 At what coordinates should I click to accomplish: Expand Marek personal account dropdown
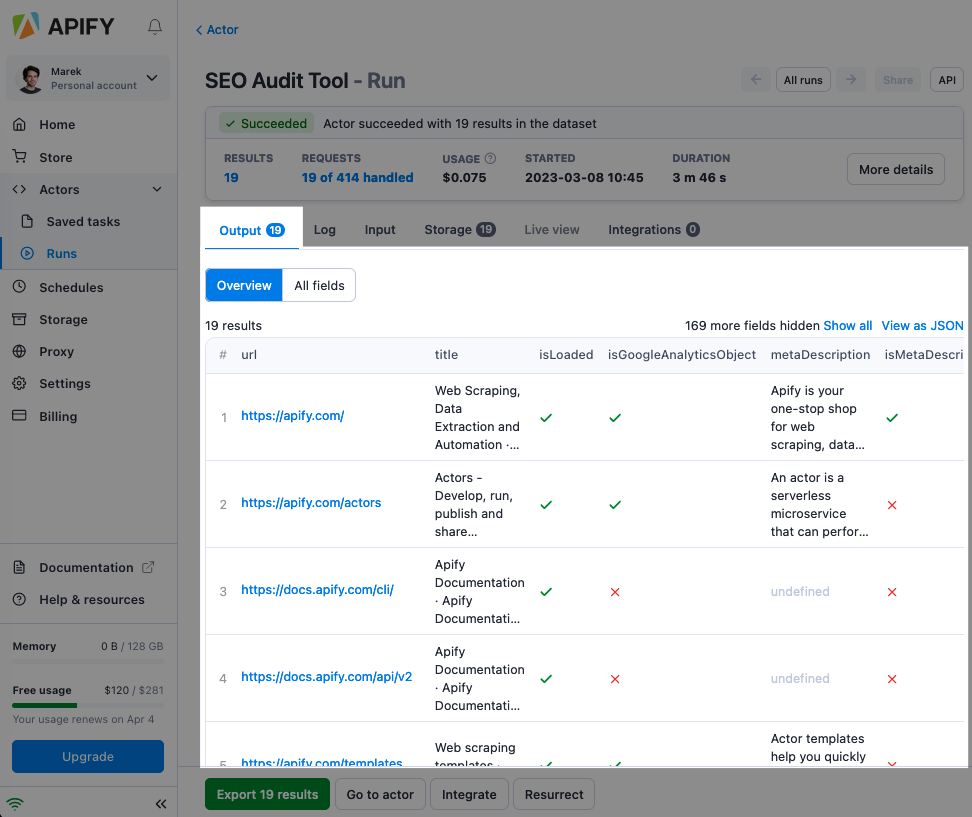(152, 78)
